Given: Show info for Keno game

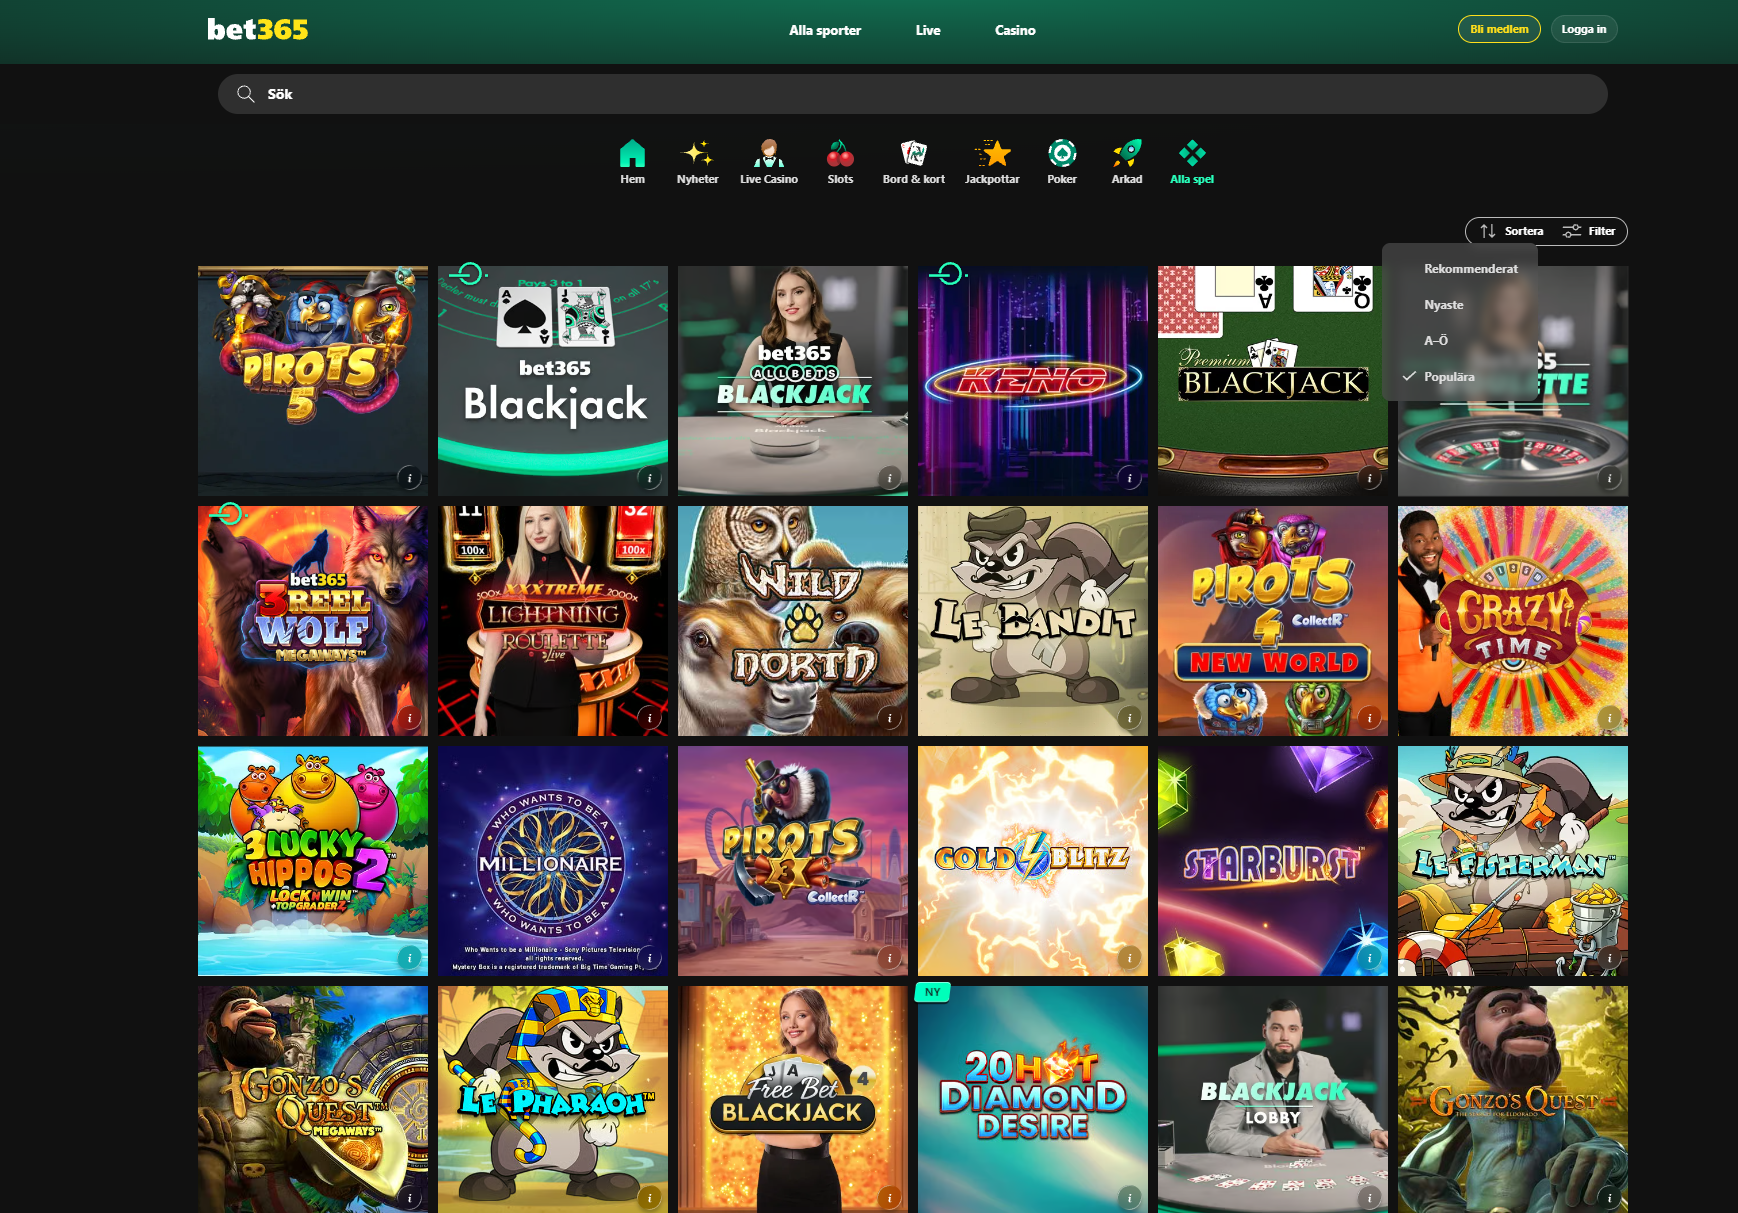Looking at the screenshot, I should pos(1129,478).
